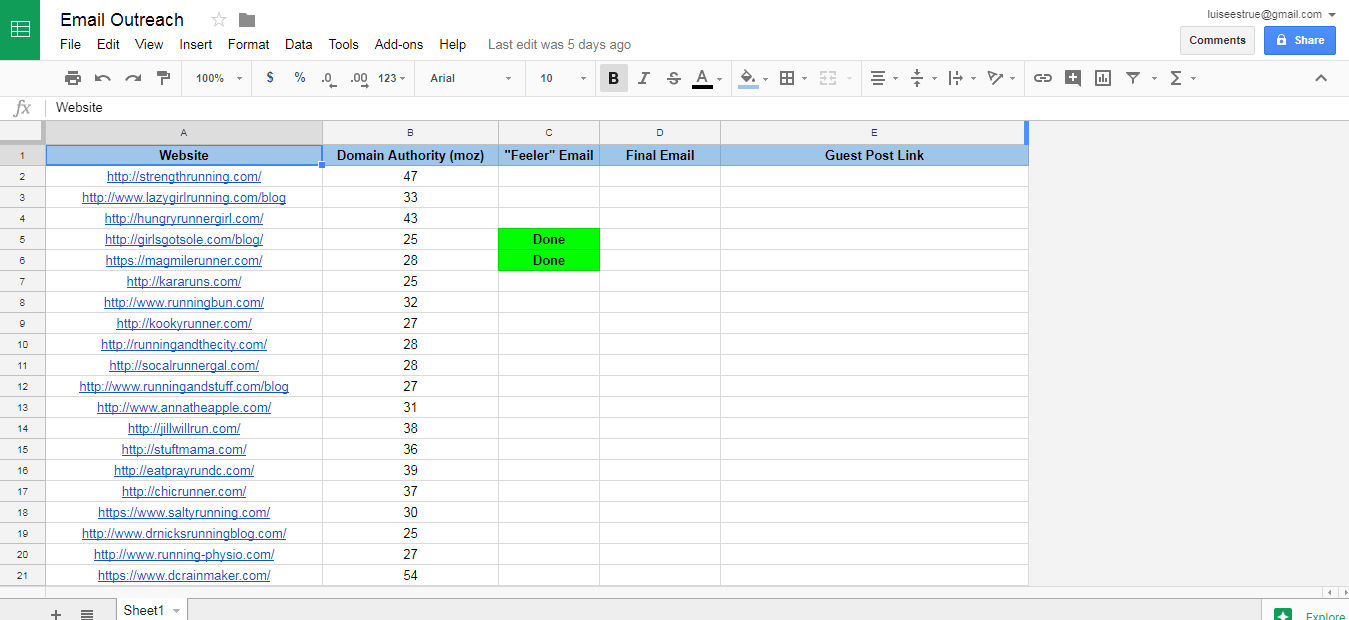This screenshot has width=1349, height=620.
Task: Click the blue Share button
Action: (x=1299, y=40)
